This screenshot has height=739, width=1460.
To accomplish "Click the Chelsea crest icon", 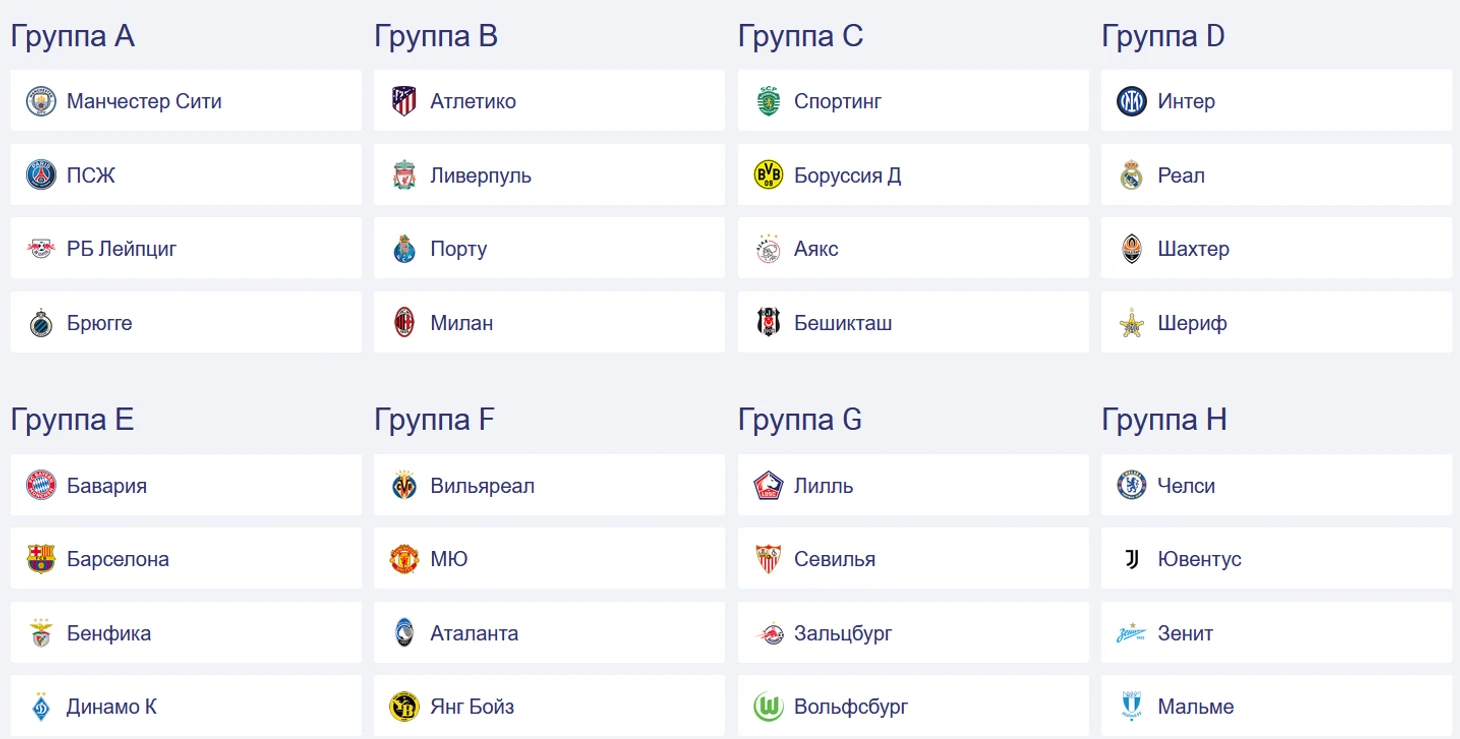I will (x=1131, y=486).
